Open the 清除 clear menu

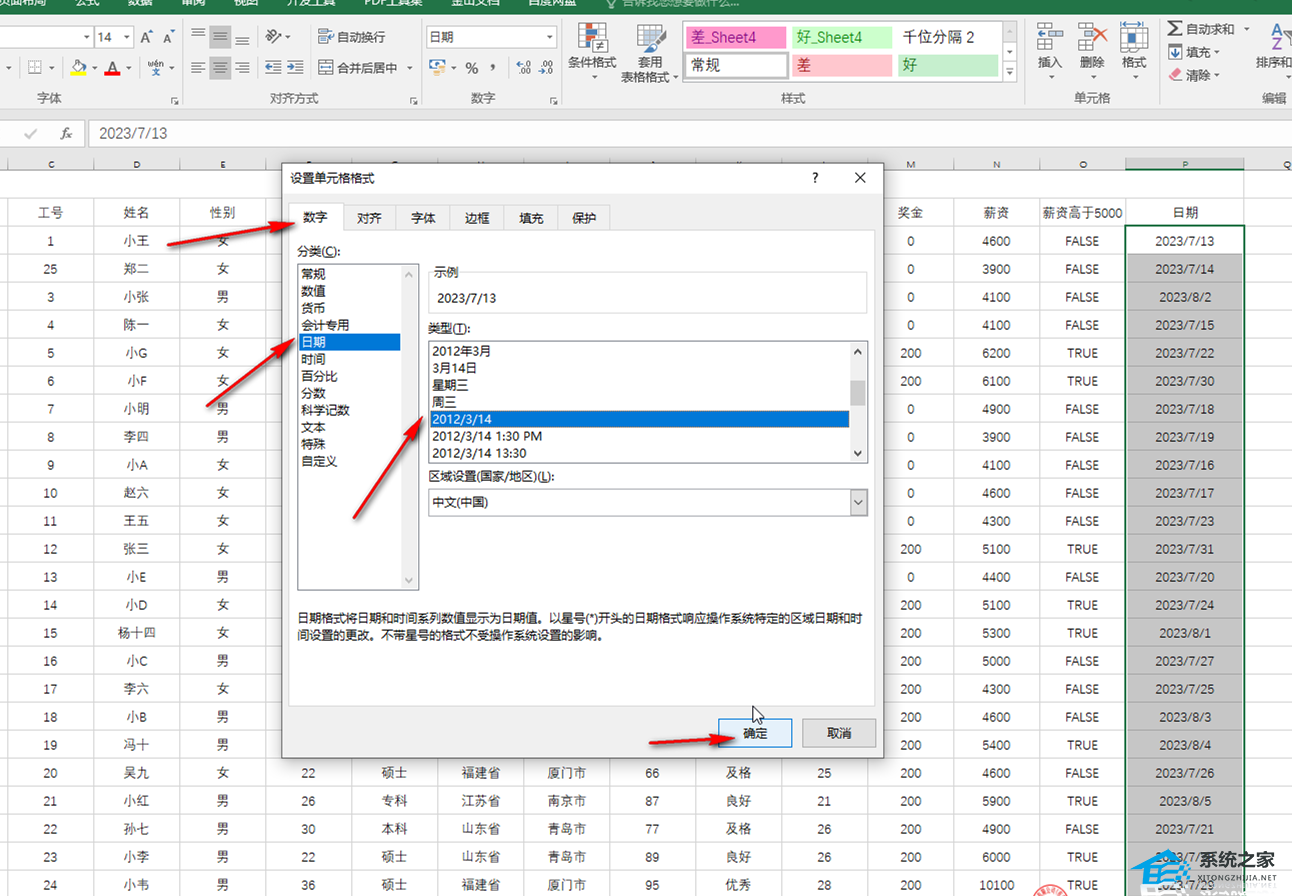(x=1194, y=75)
